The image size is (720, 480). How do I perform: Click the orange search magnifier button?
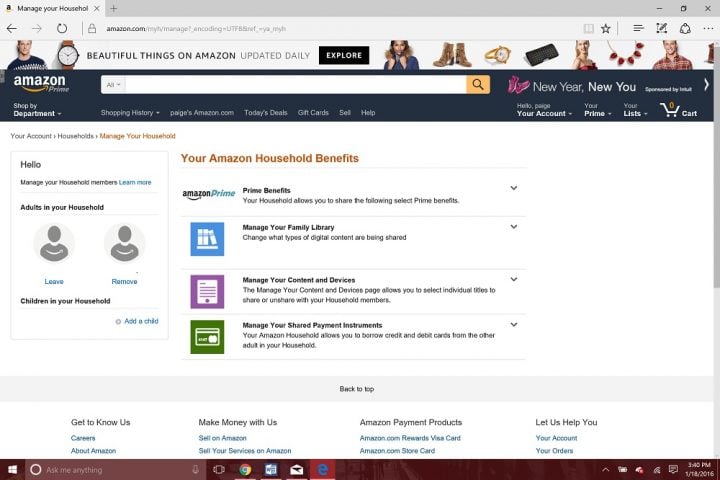(x=478, y=85)
